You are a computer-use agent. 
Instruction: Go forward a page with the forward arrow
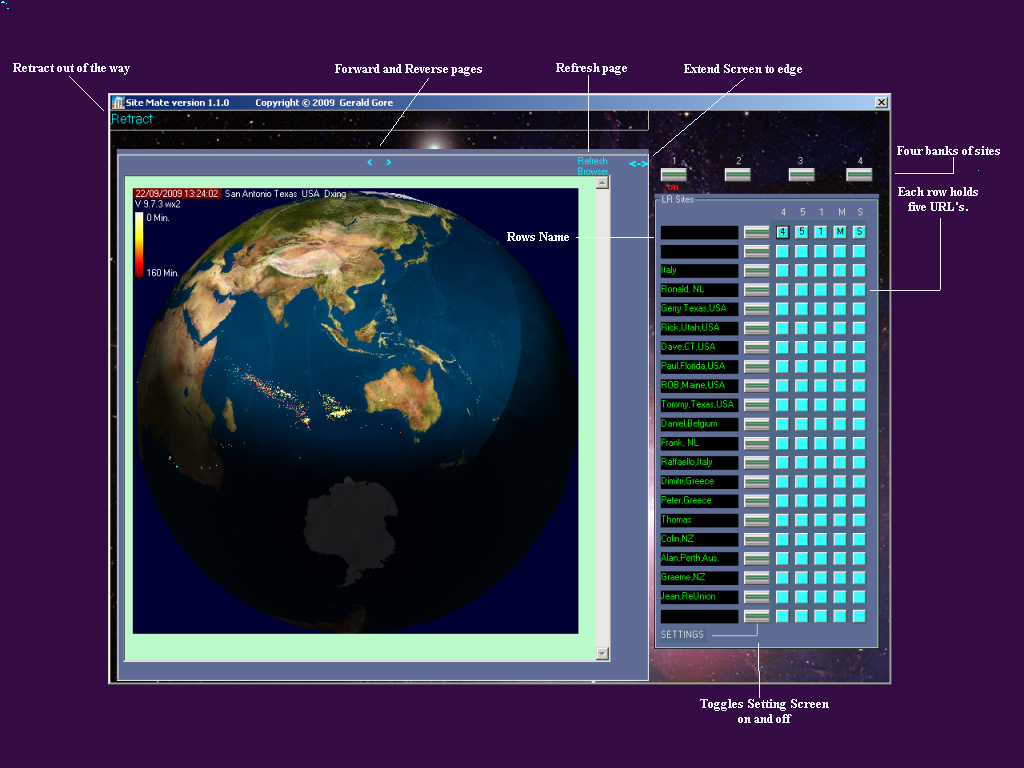point(389,162)
